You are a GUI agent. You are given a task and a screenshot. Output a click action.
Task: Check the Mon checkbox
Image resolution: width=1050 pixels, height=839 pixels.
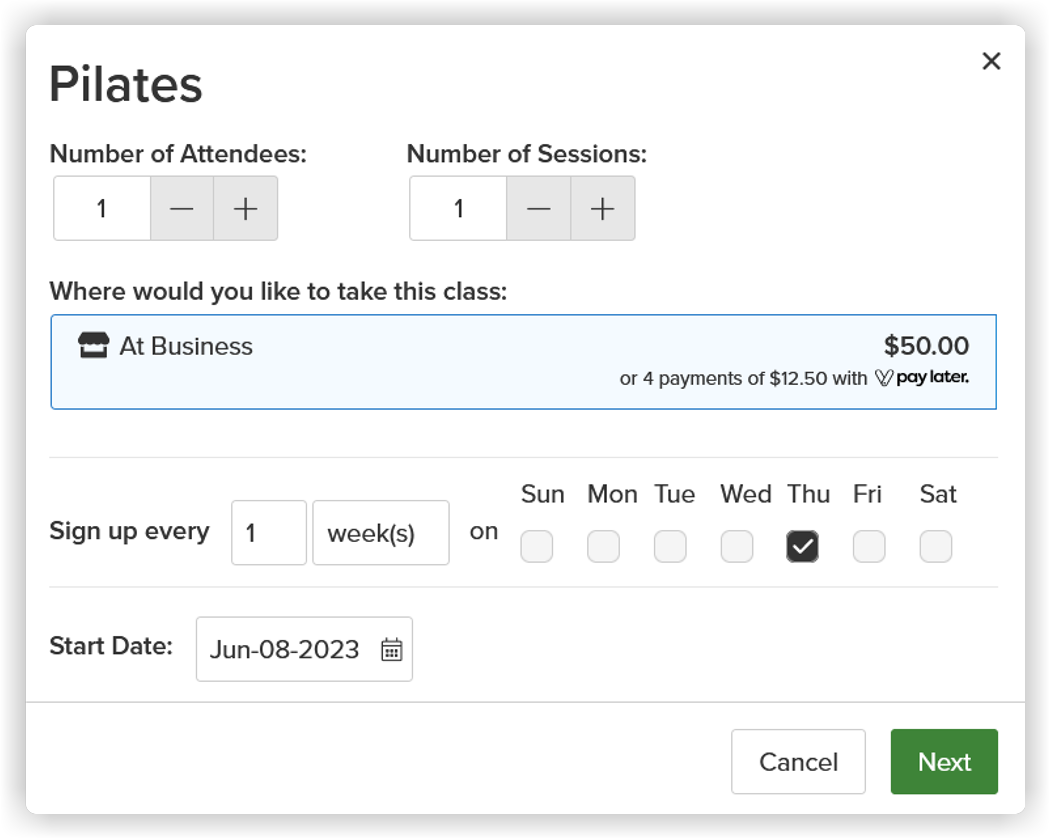point(603,546)
